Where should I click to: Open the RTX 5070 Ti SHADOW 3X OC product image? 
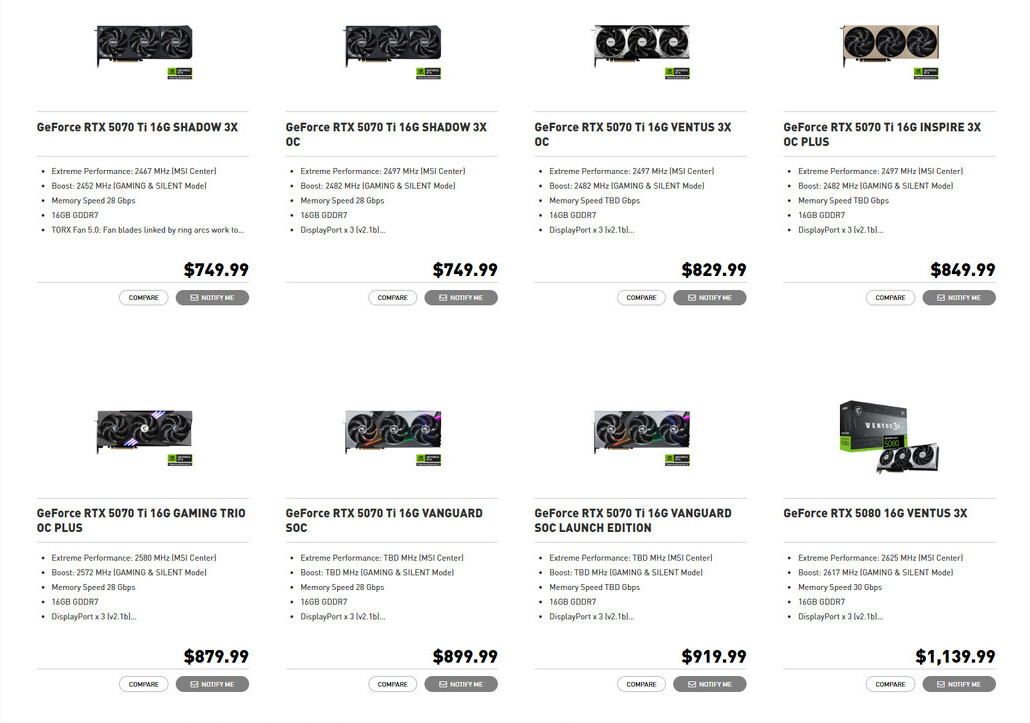coord(393,51)
